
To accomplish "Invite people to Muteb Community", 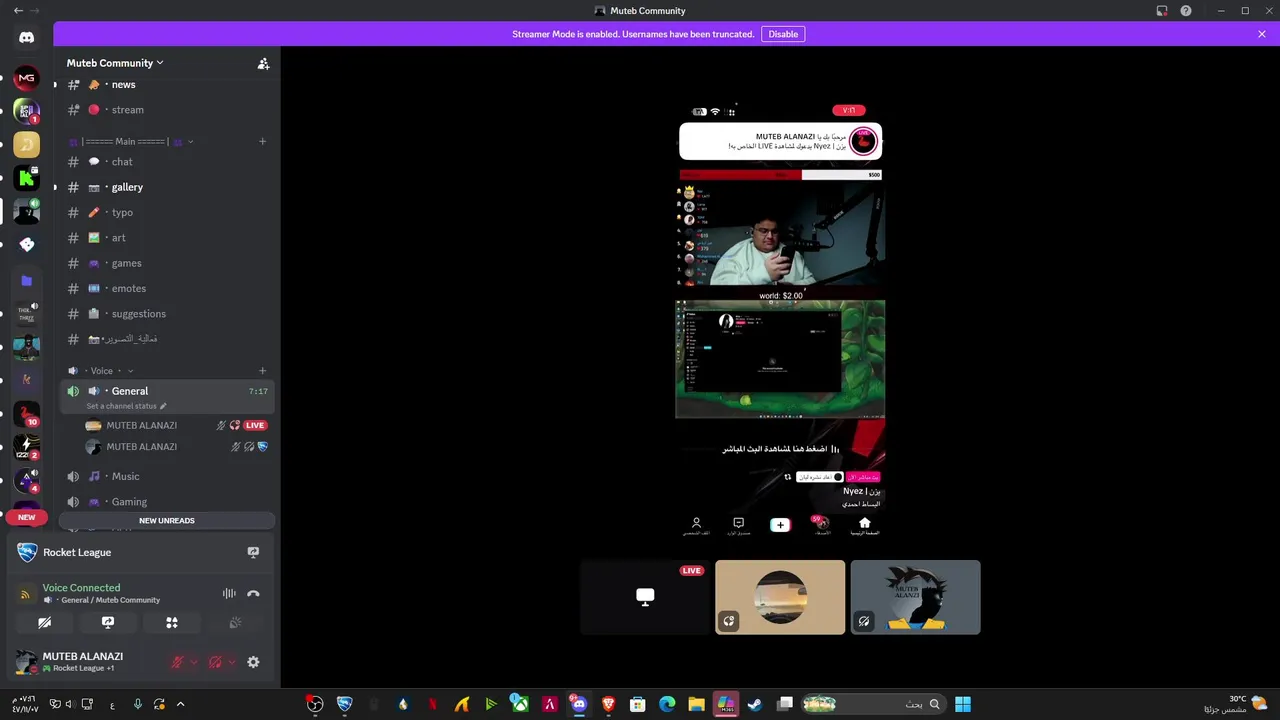I will point(263,63).
